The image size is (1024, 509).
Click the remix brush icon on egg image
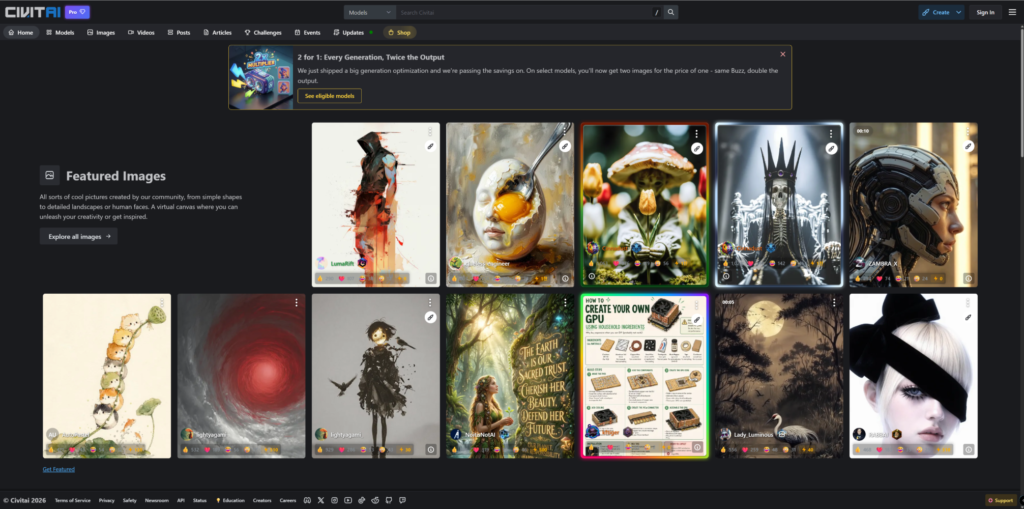coord(565,146)
